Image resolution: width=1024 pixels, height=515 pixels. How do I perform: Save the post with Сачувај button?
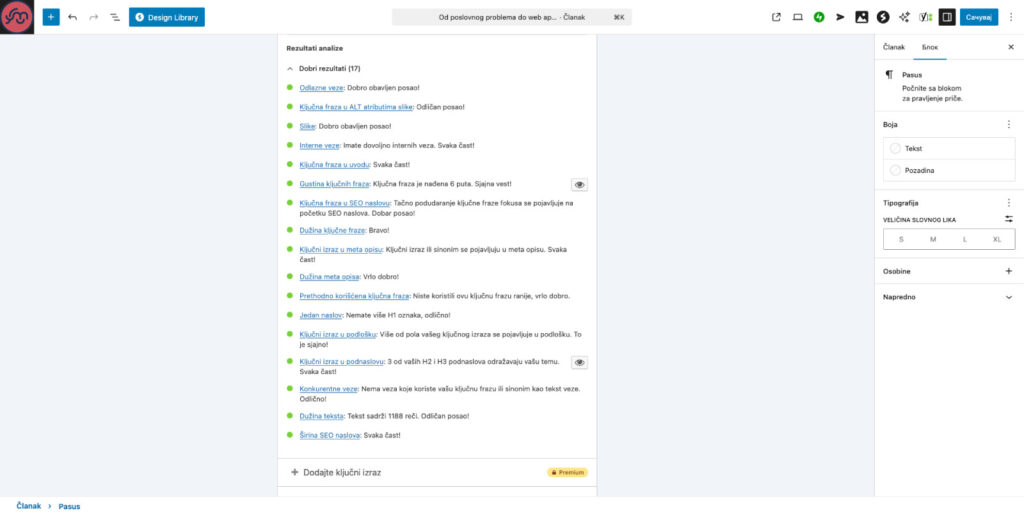978,18
